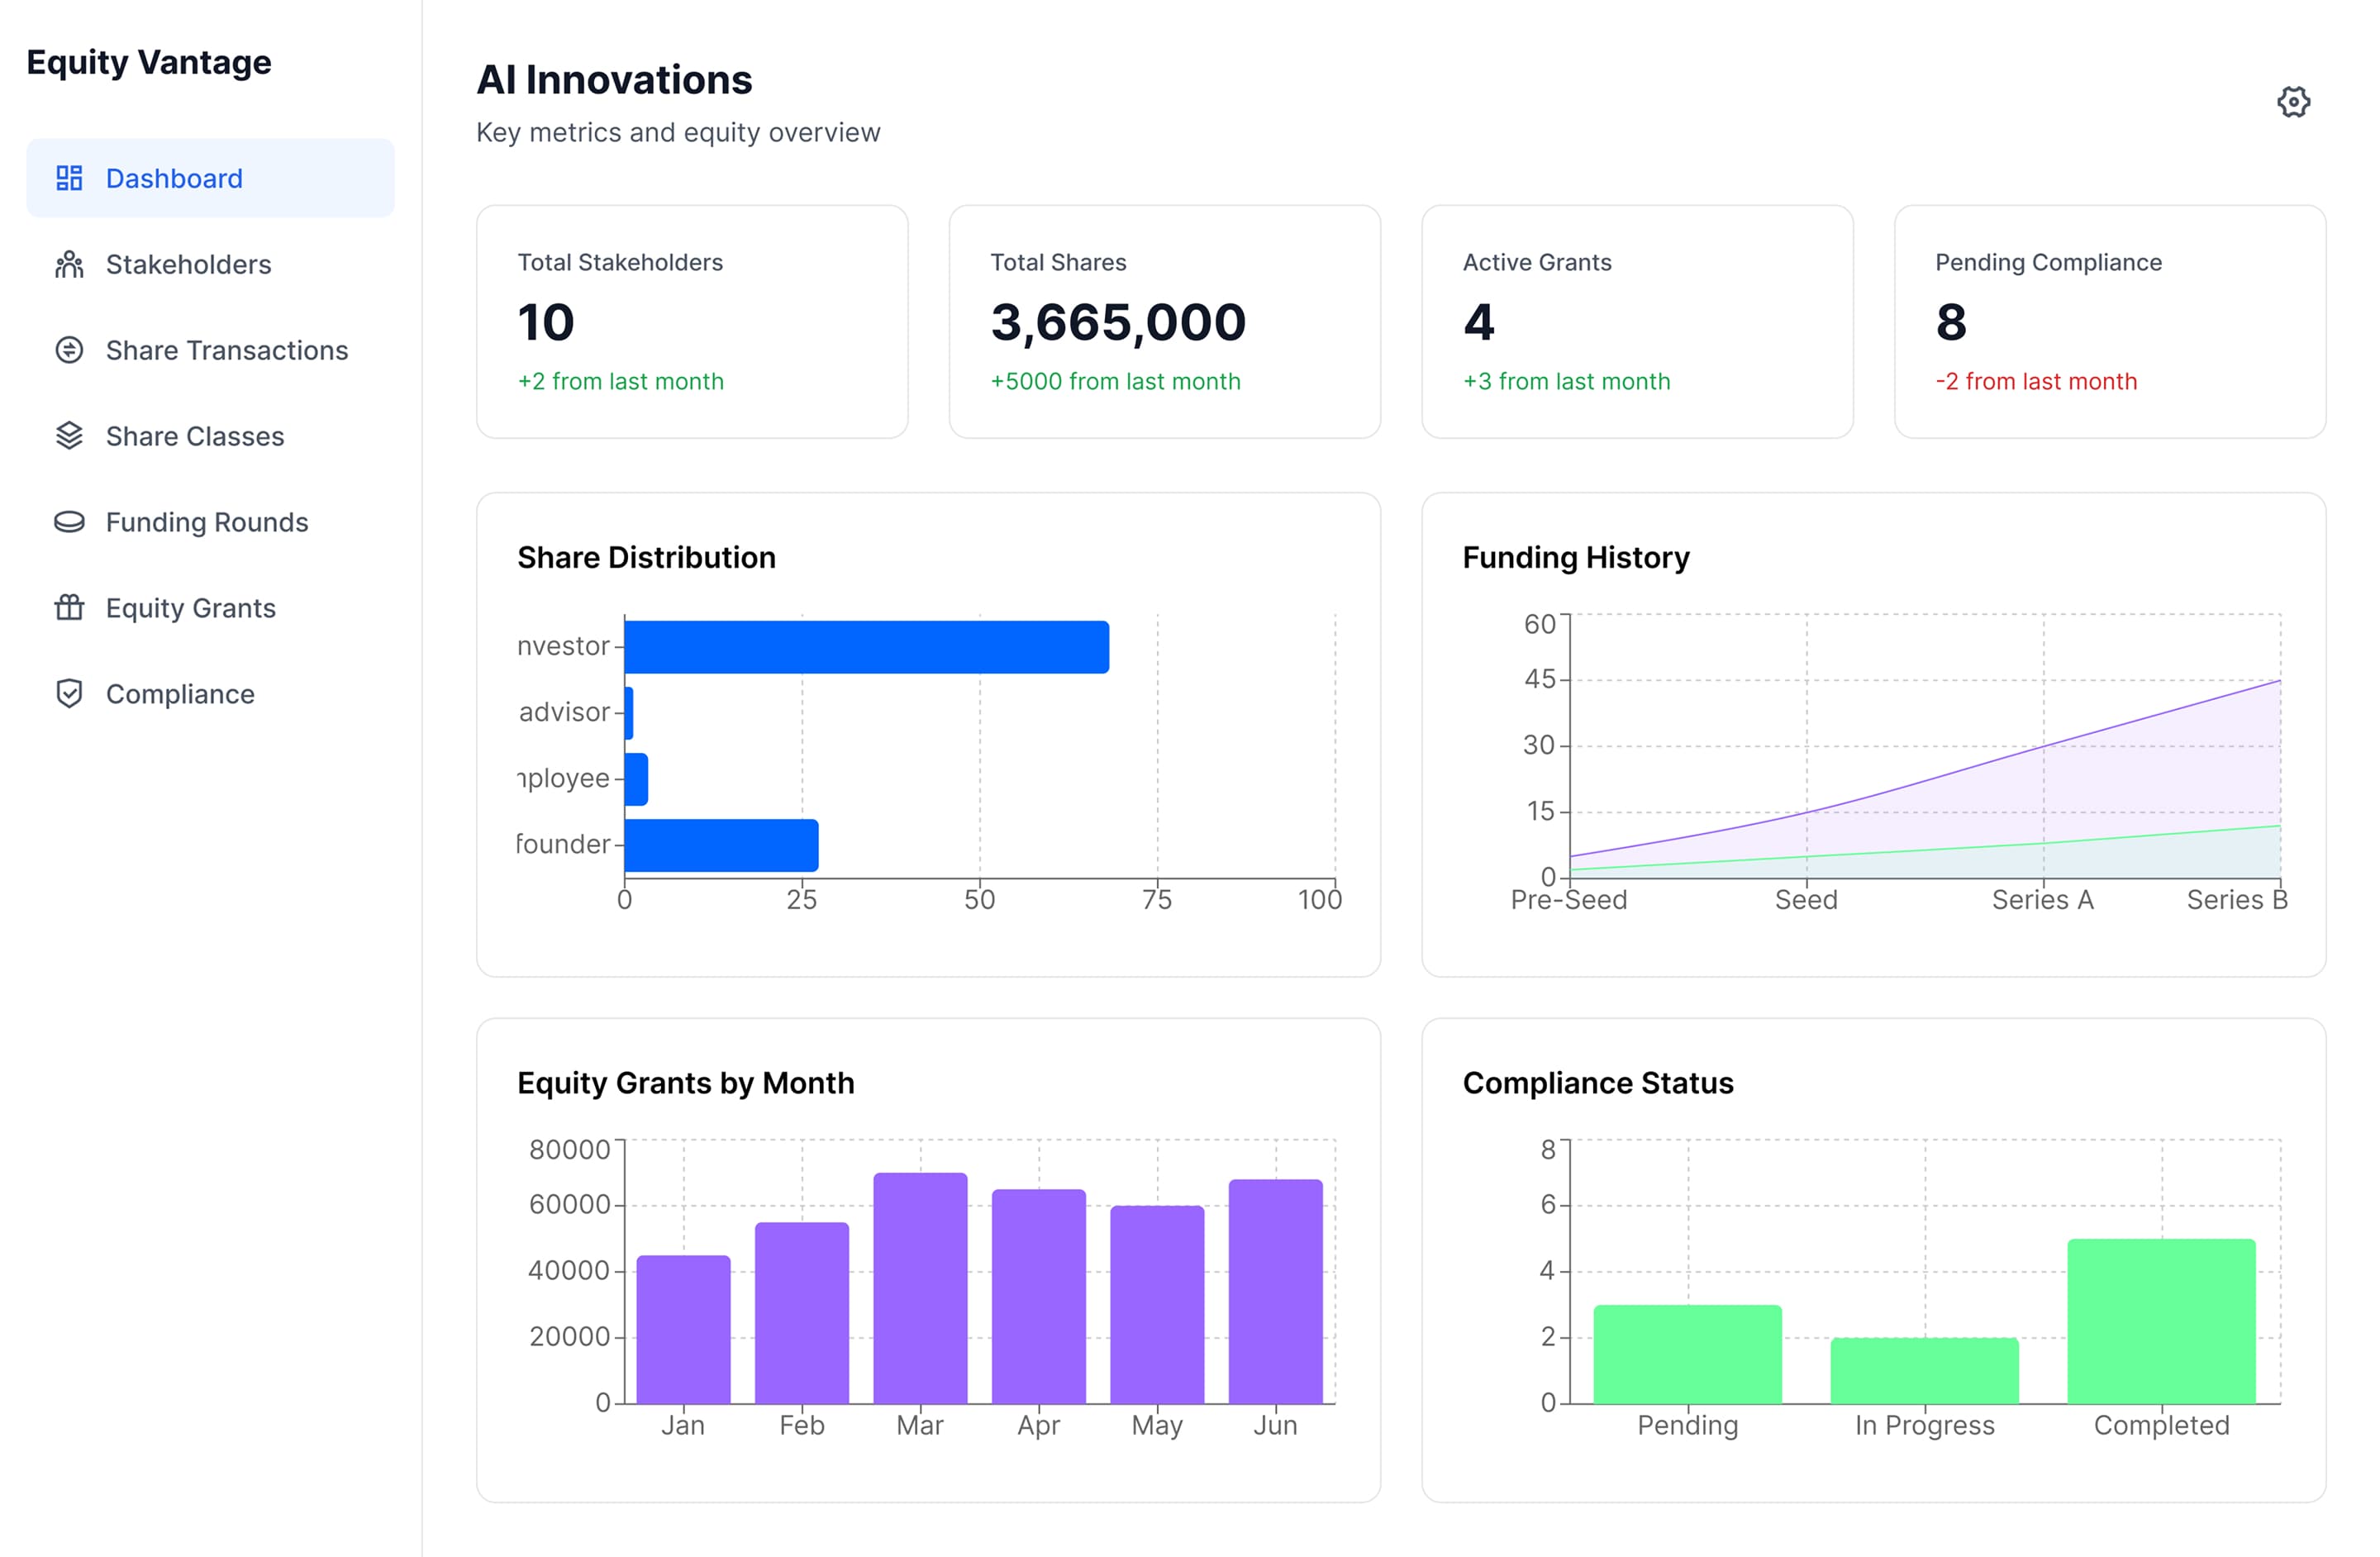Click the Completed bar in Compliance Status
The height and width of the screenshot is (1557, 2380).
[x=2161, y=1321]
